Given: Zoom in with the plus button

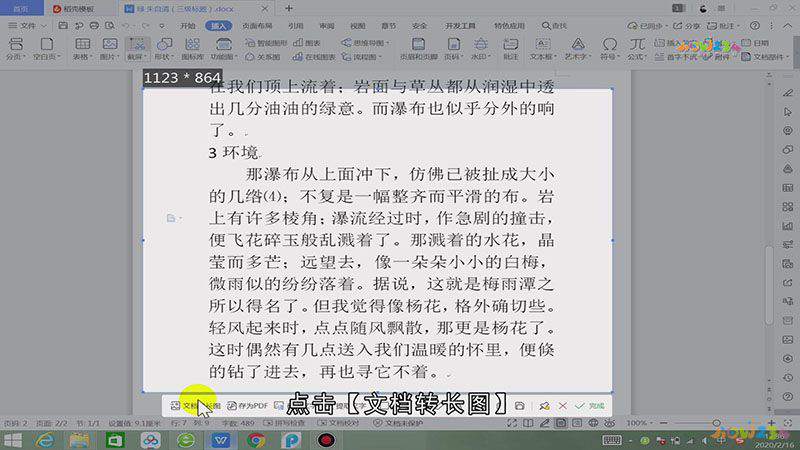Looking at the screenshot, I should click(771, 423).
